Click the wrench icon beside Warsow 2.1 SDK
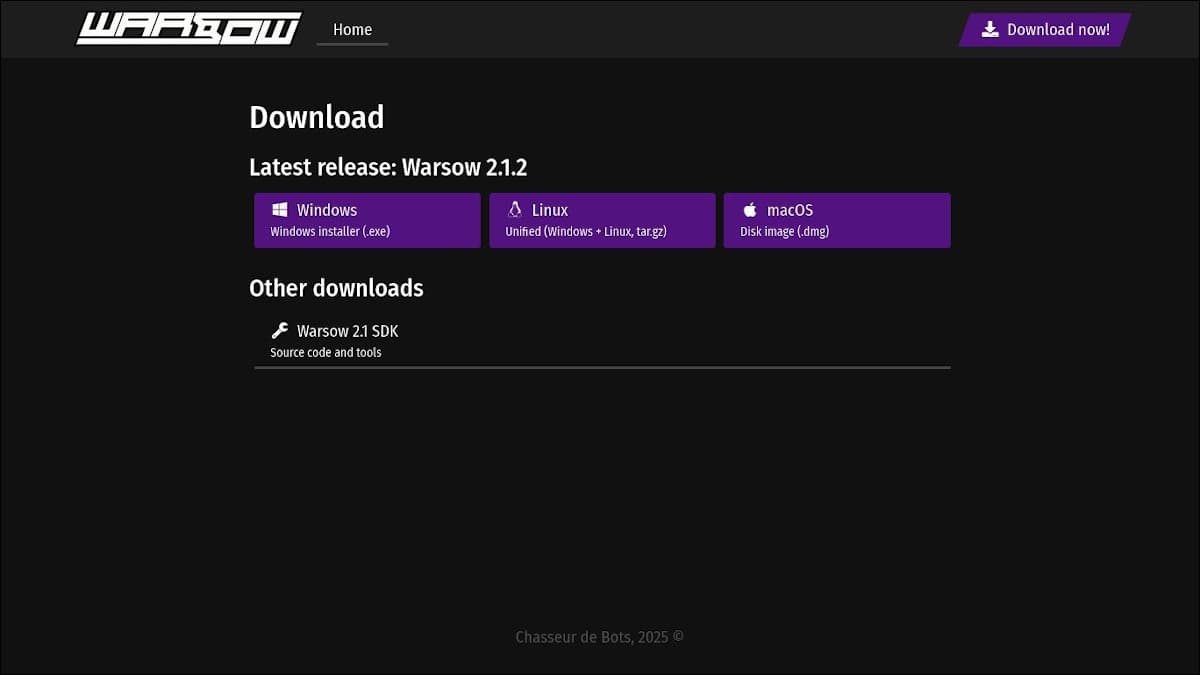 pyautogui.click(x=280, y=331)
